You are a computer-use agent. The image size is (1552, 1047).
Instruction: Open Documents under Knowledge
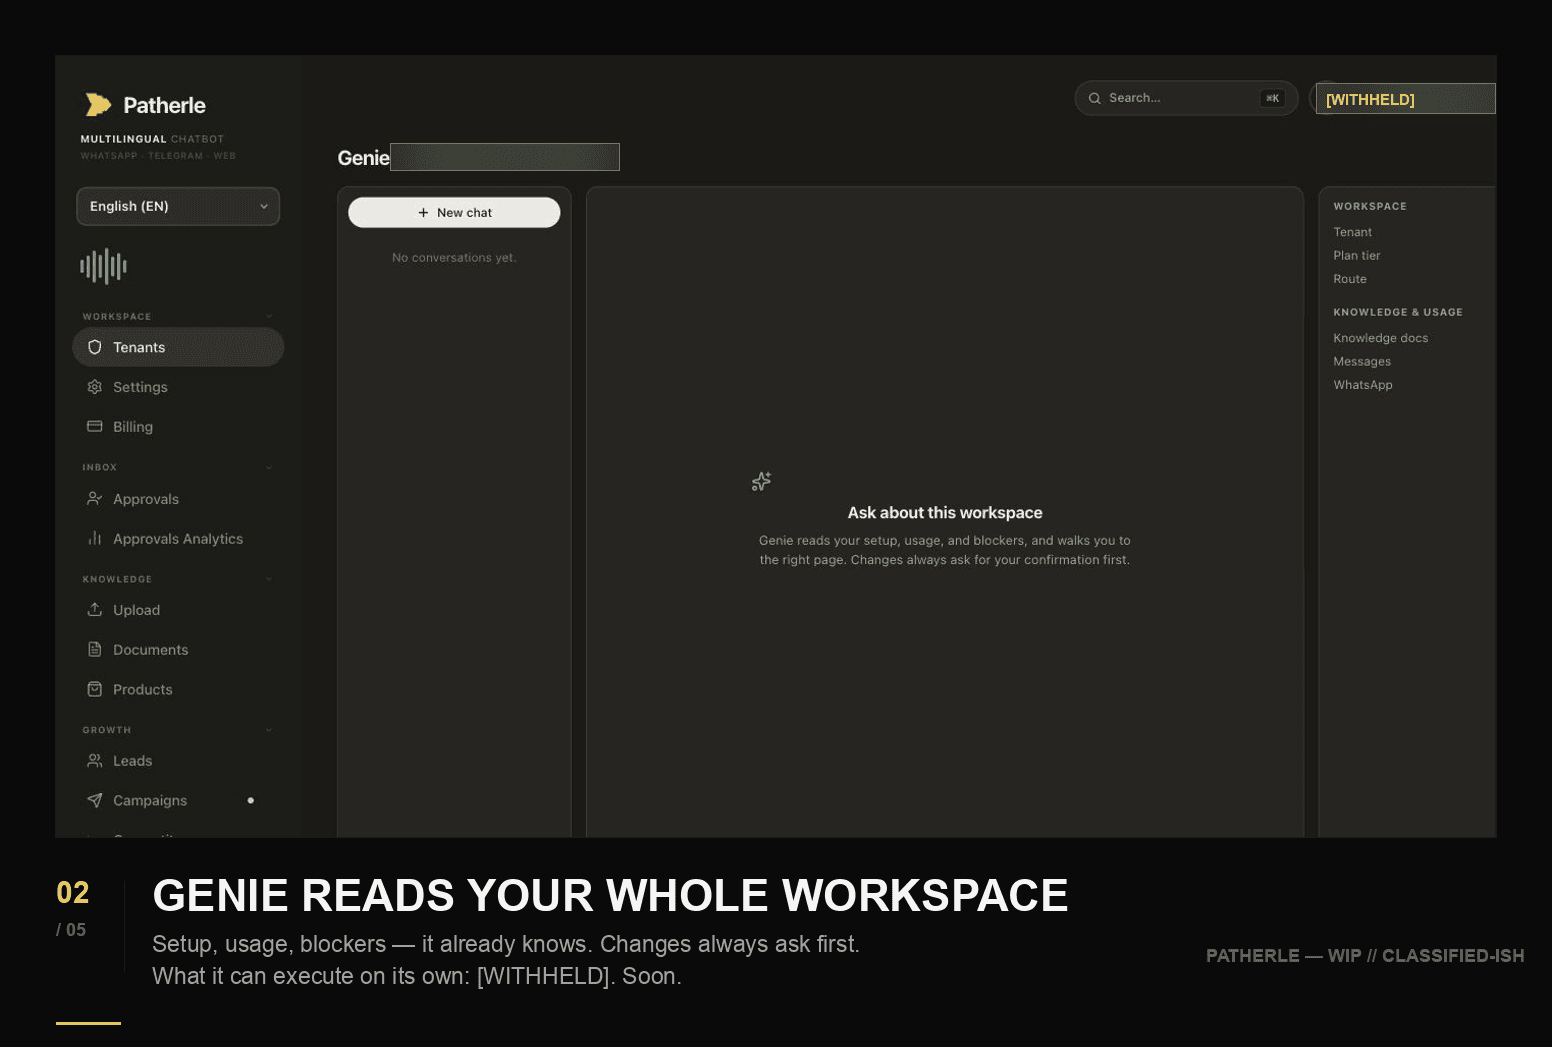tap(178, 649)
